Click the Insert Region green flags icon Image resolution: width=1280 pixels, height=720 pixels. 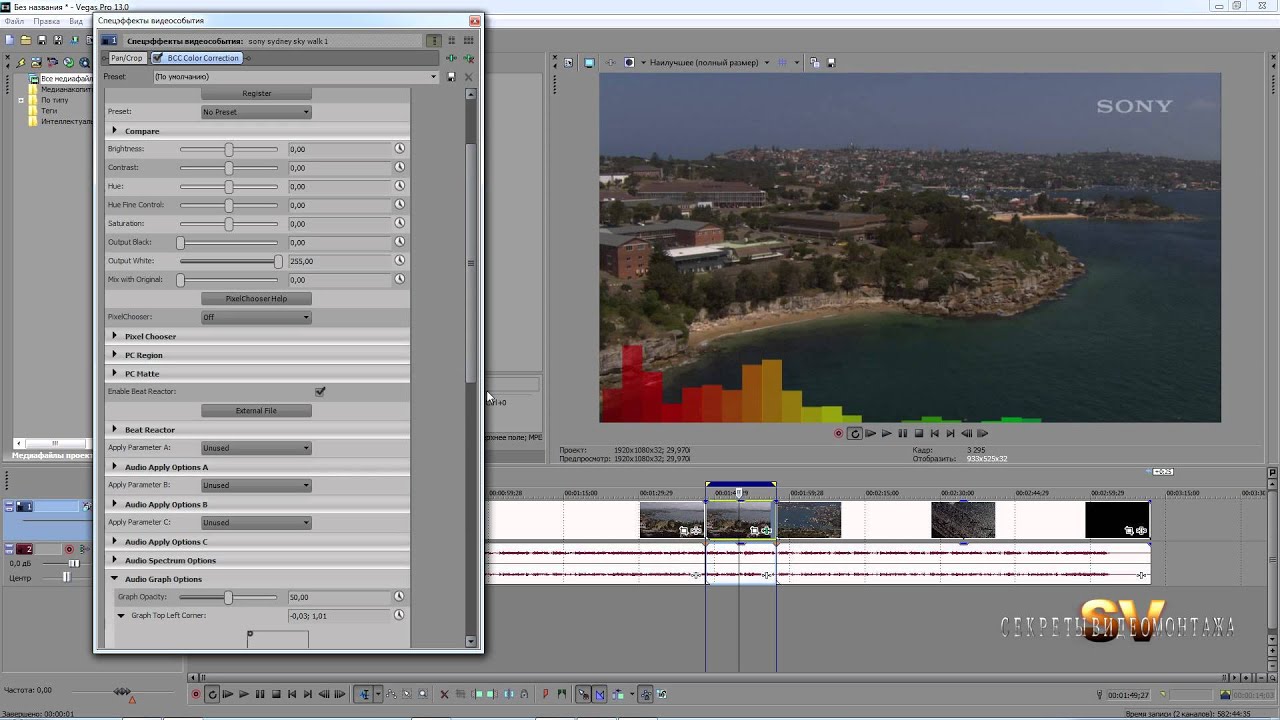(x=562, y=694)
